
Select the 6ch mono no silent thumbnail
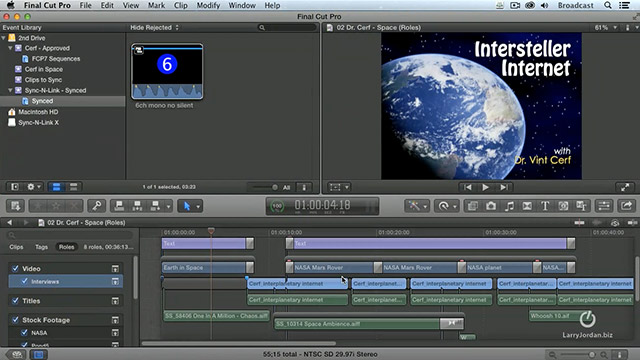tap(167, 71)
